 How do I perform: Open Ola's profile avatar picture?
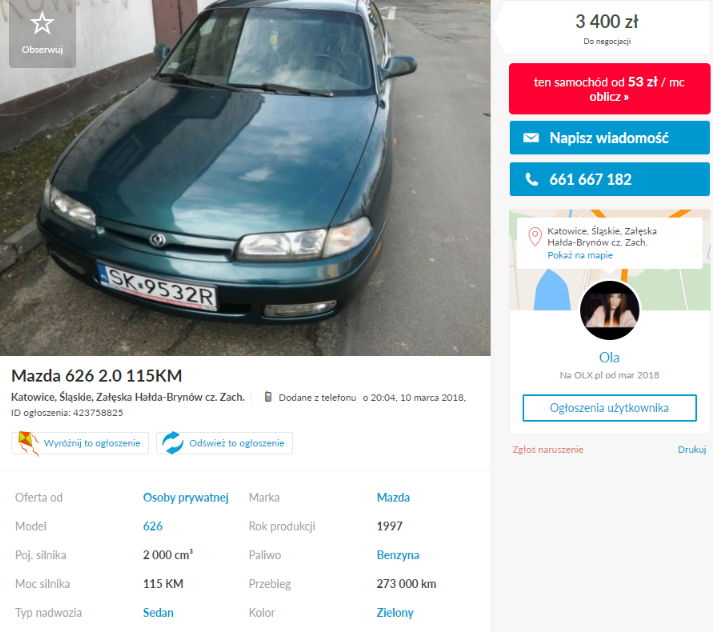coord(609,310)
